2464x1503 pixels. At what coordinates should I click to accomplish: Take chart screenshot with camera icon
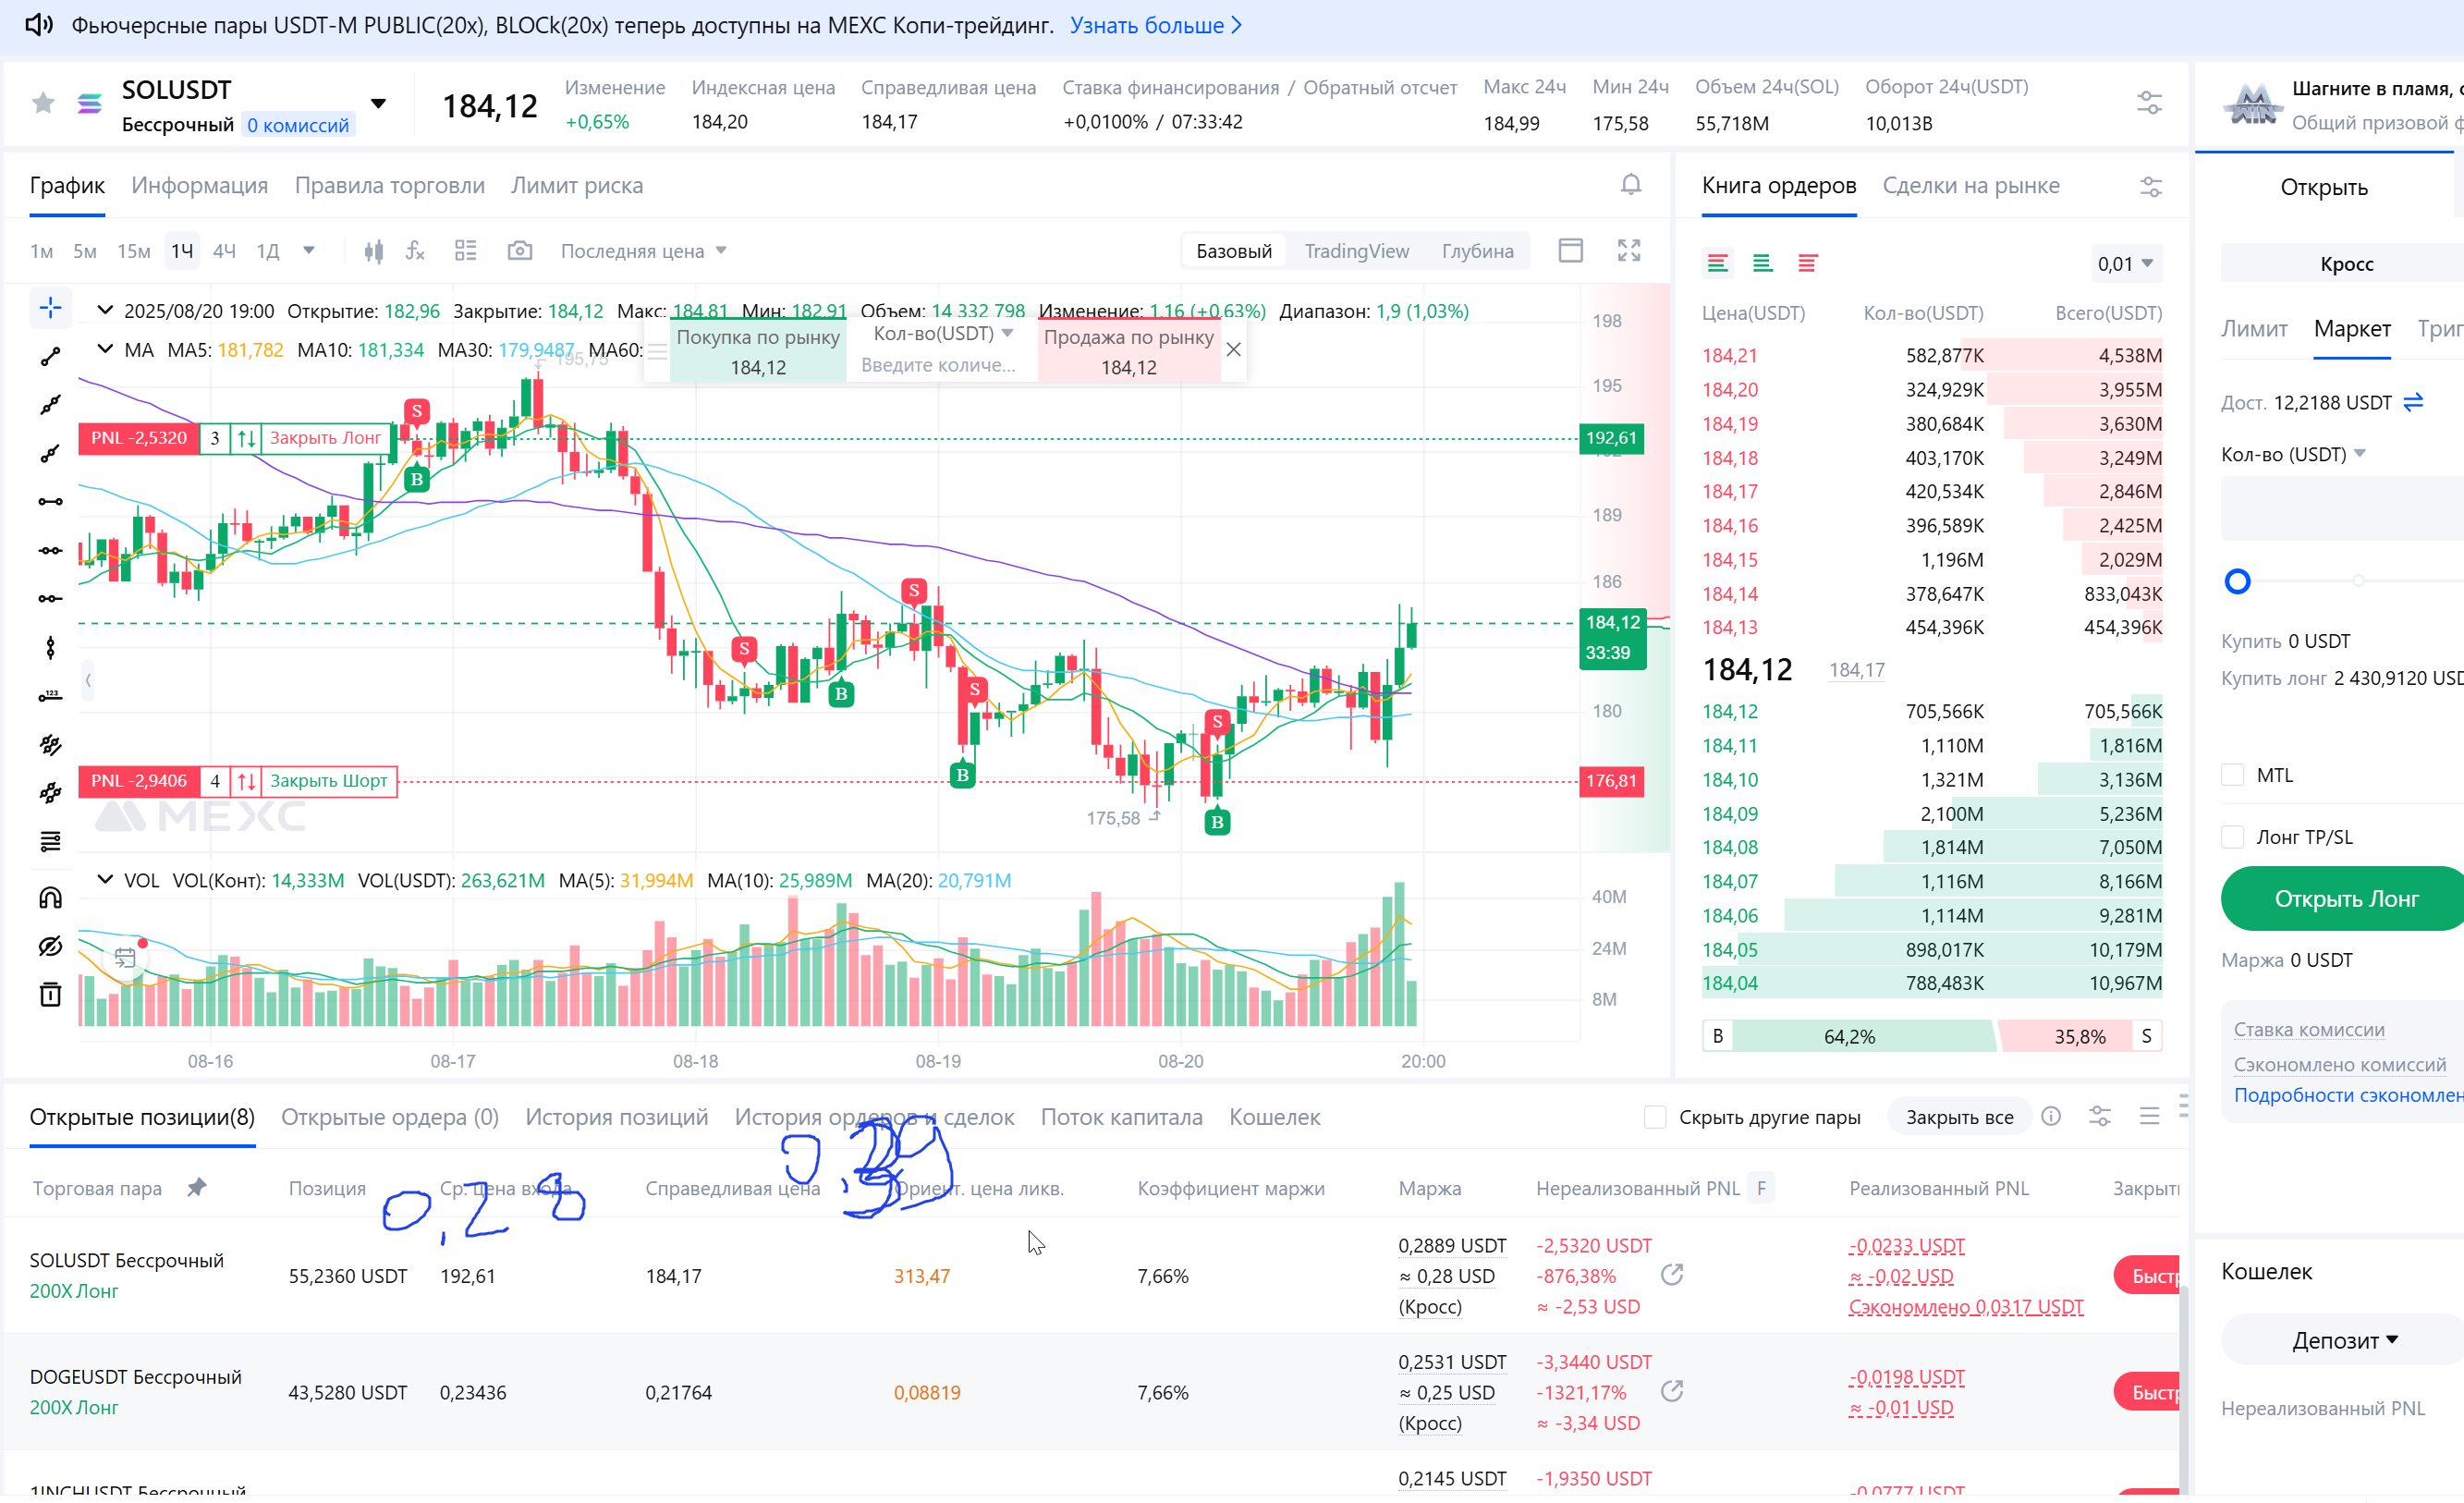[520, 251]
